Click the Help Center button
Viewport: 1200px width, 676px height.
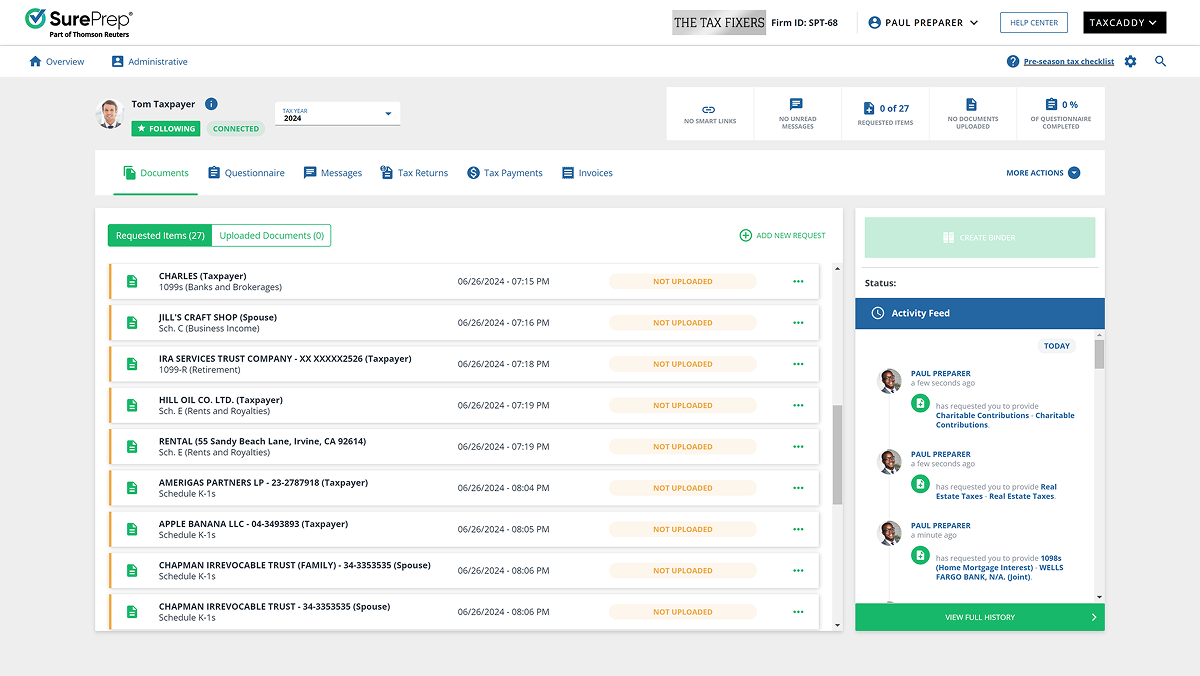pos(1034,23)
